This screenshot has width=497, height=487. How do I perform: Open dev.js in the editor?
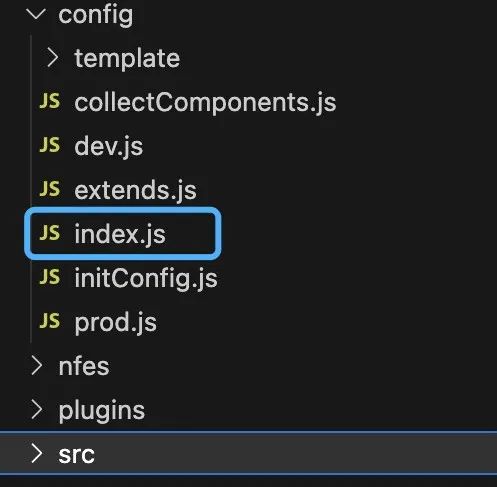[109, 146]
